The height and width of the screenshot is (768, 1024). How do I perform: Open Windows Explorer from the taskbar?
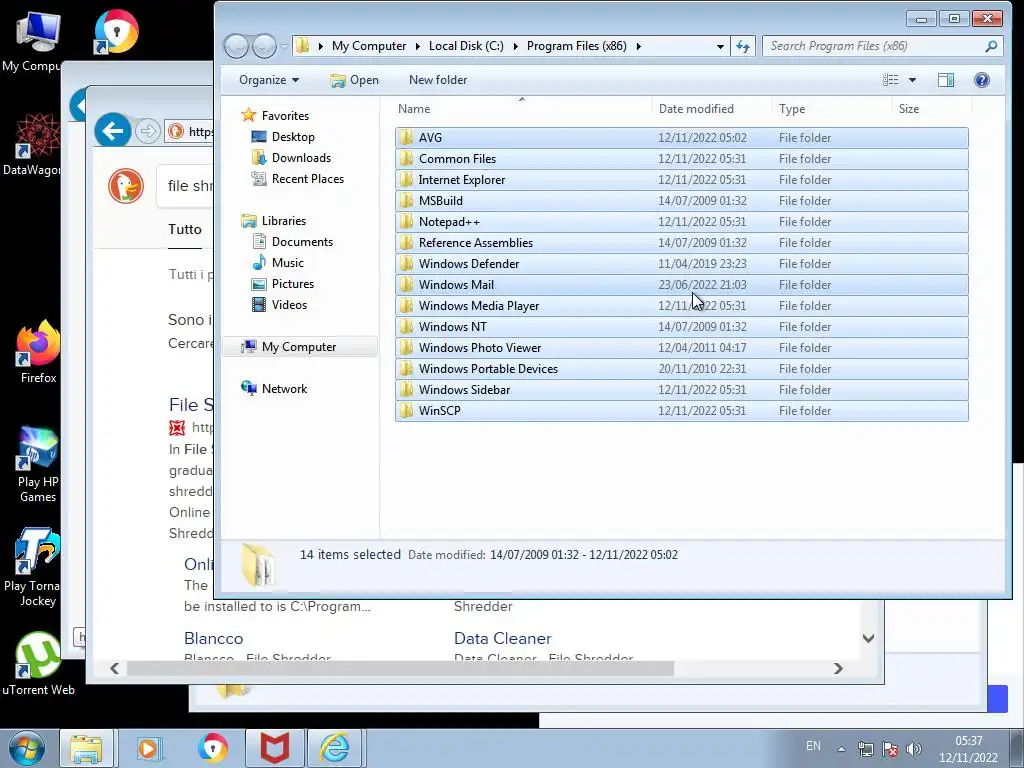86,748
